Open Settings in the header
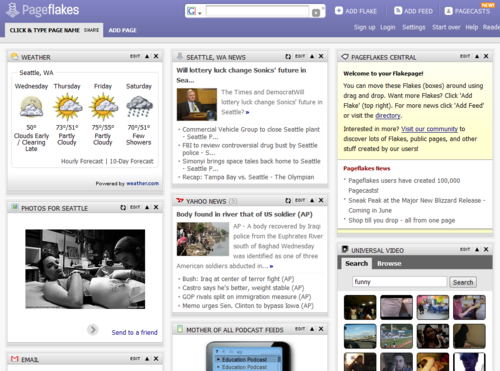This screenshot has height=371, width=500. (414, 27)
